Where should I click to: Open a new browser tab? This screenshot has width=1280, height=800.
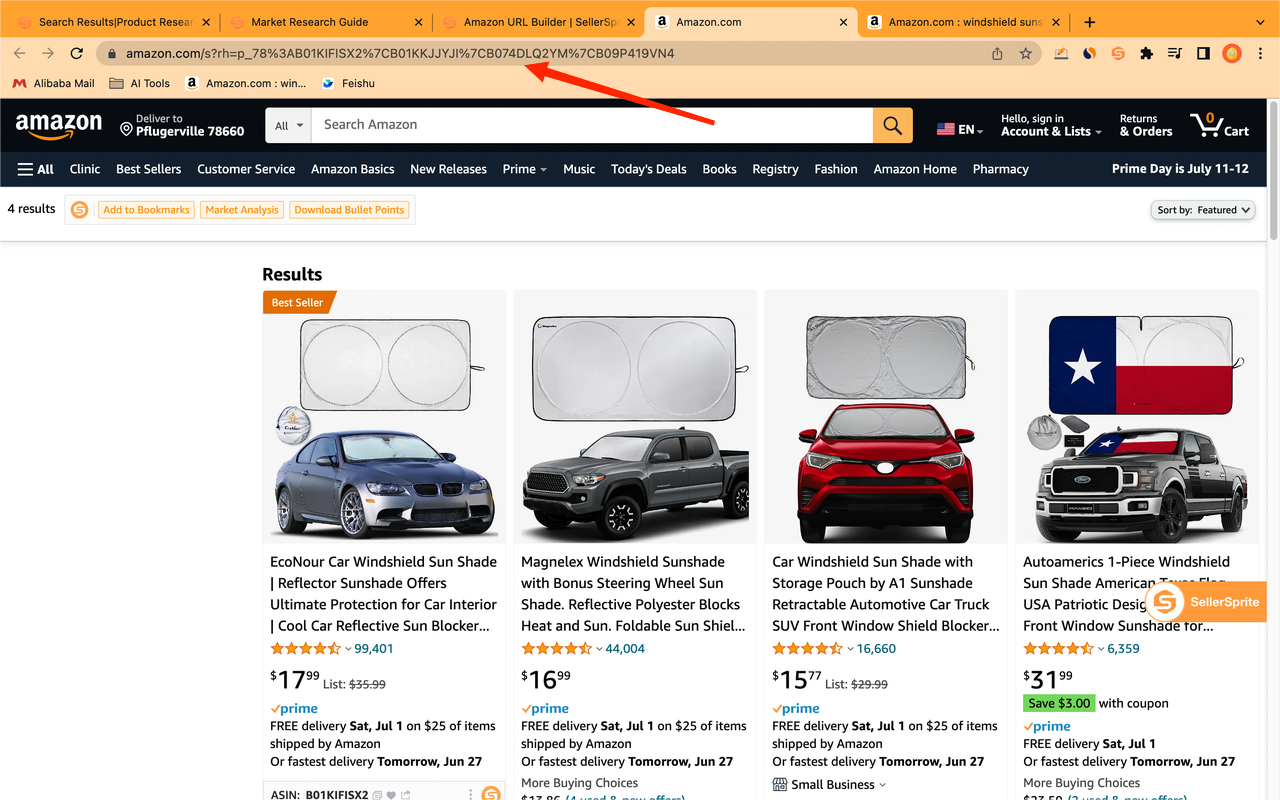point(1090,22)
